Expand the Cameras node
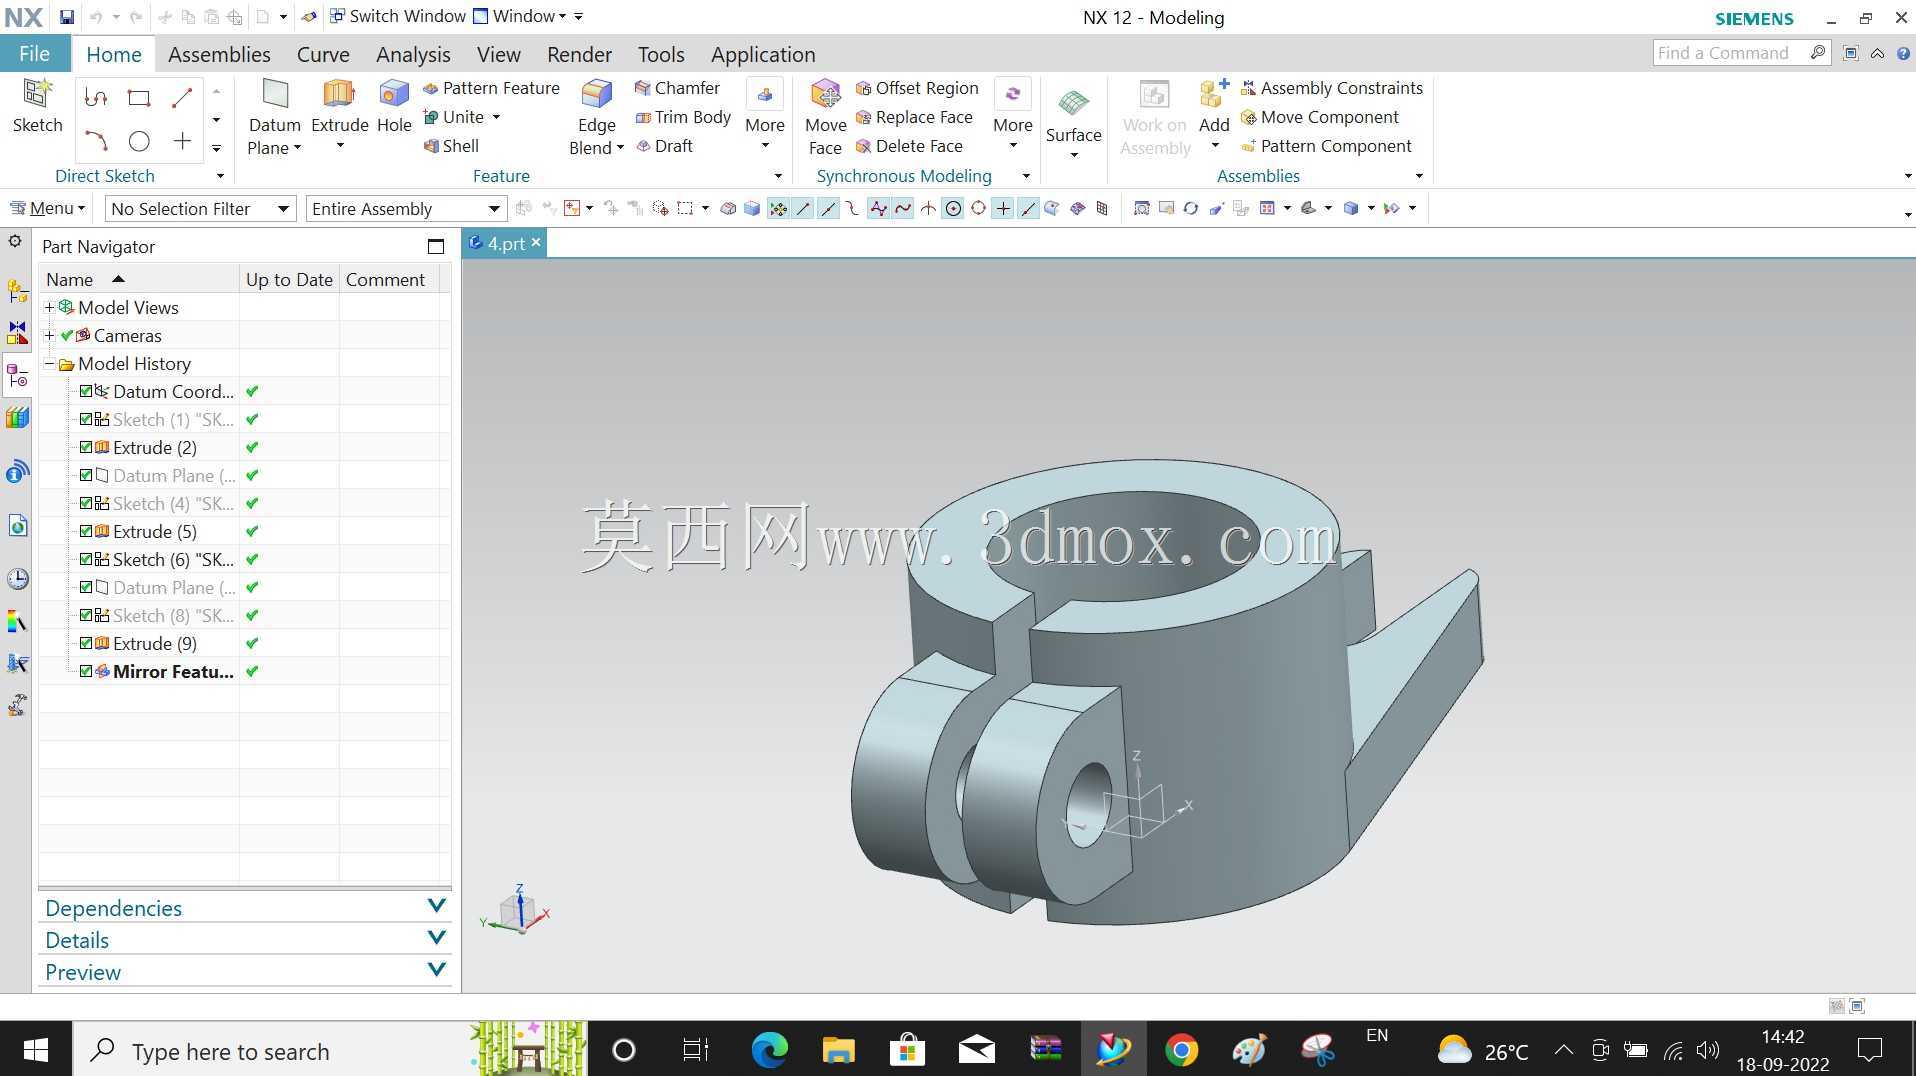 click(x=49, y=336)
